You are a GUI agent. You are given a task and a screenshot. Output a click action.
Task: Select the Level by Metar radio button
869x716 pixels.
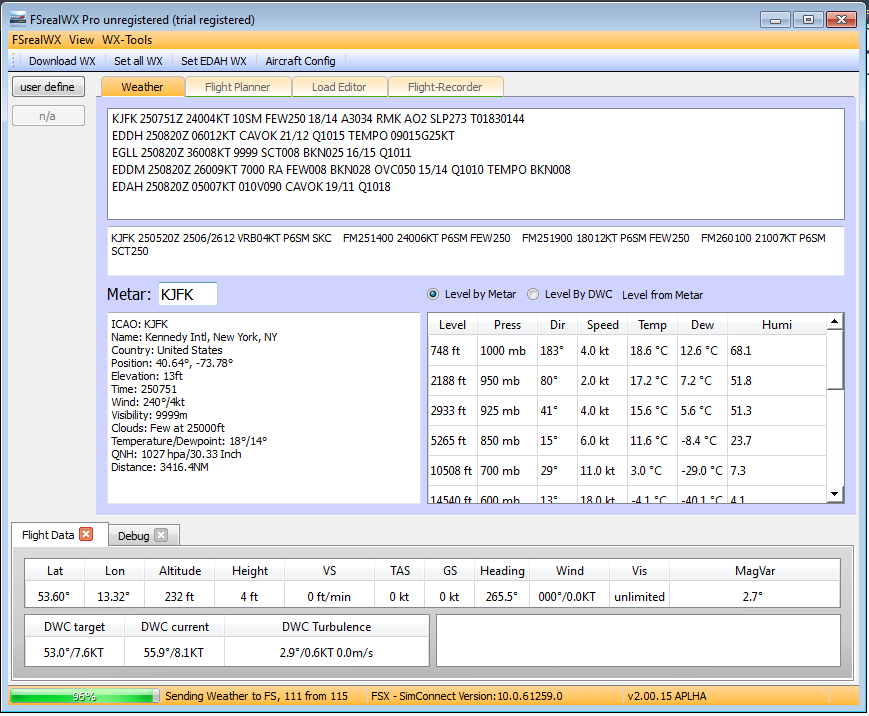(433, 294)
